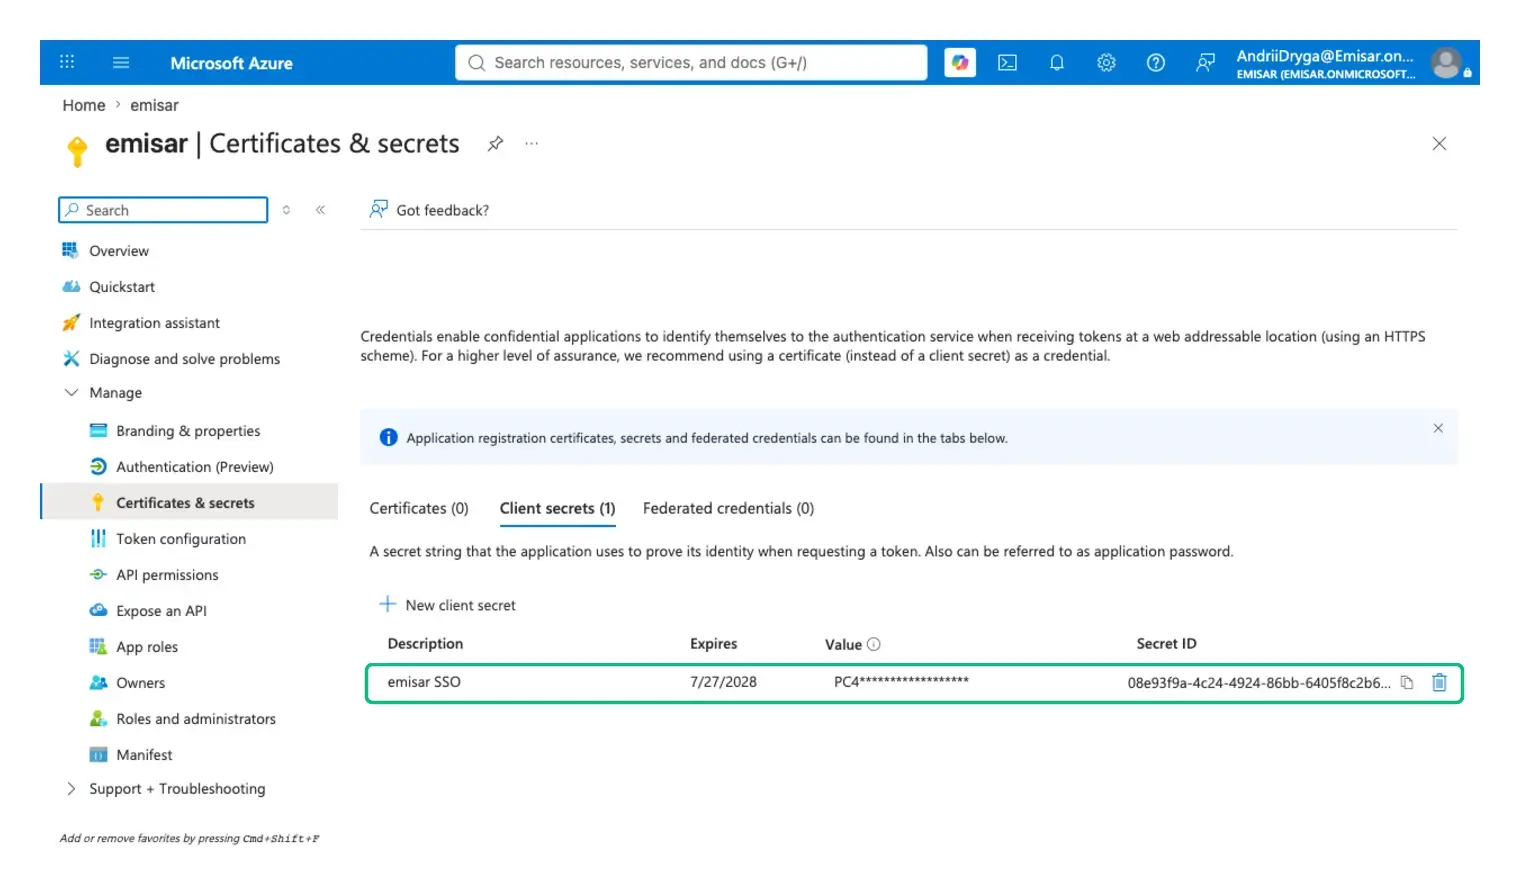Close the Certificates & secrets blade
Image resolution: width=1520 pixels, height=890 pixels.
(1439, 144)
